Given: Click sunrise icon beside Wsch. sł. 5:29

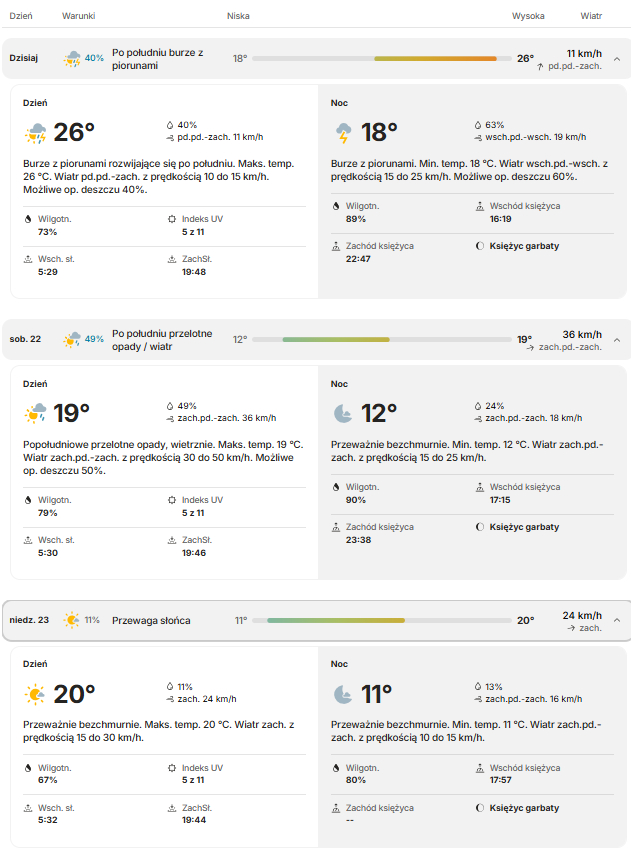Looking at the screenshot, I should [28, 259].
